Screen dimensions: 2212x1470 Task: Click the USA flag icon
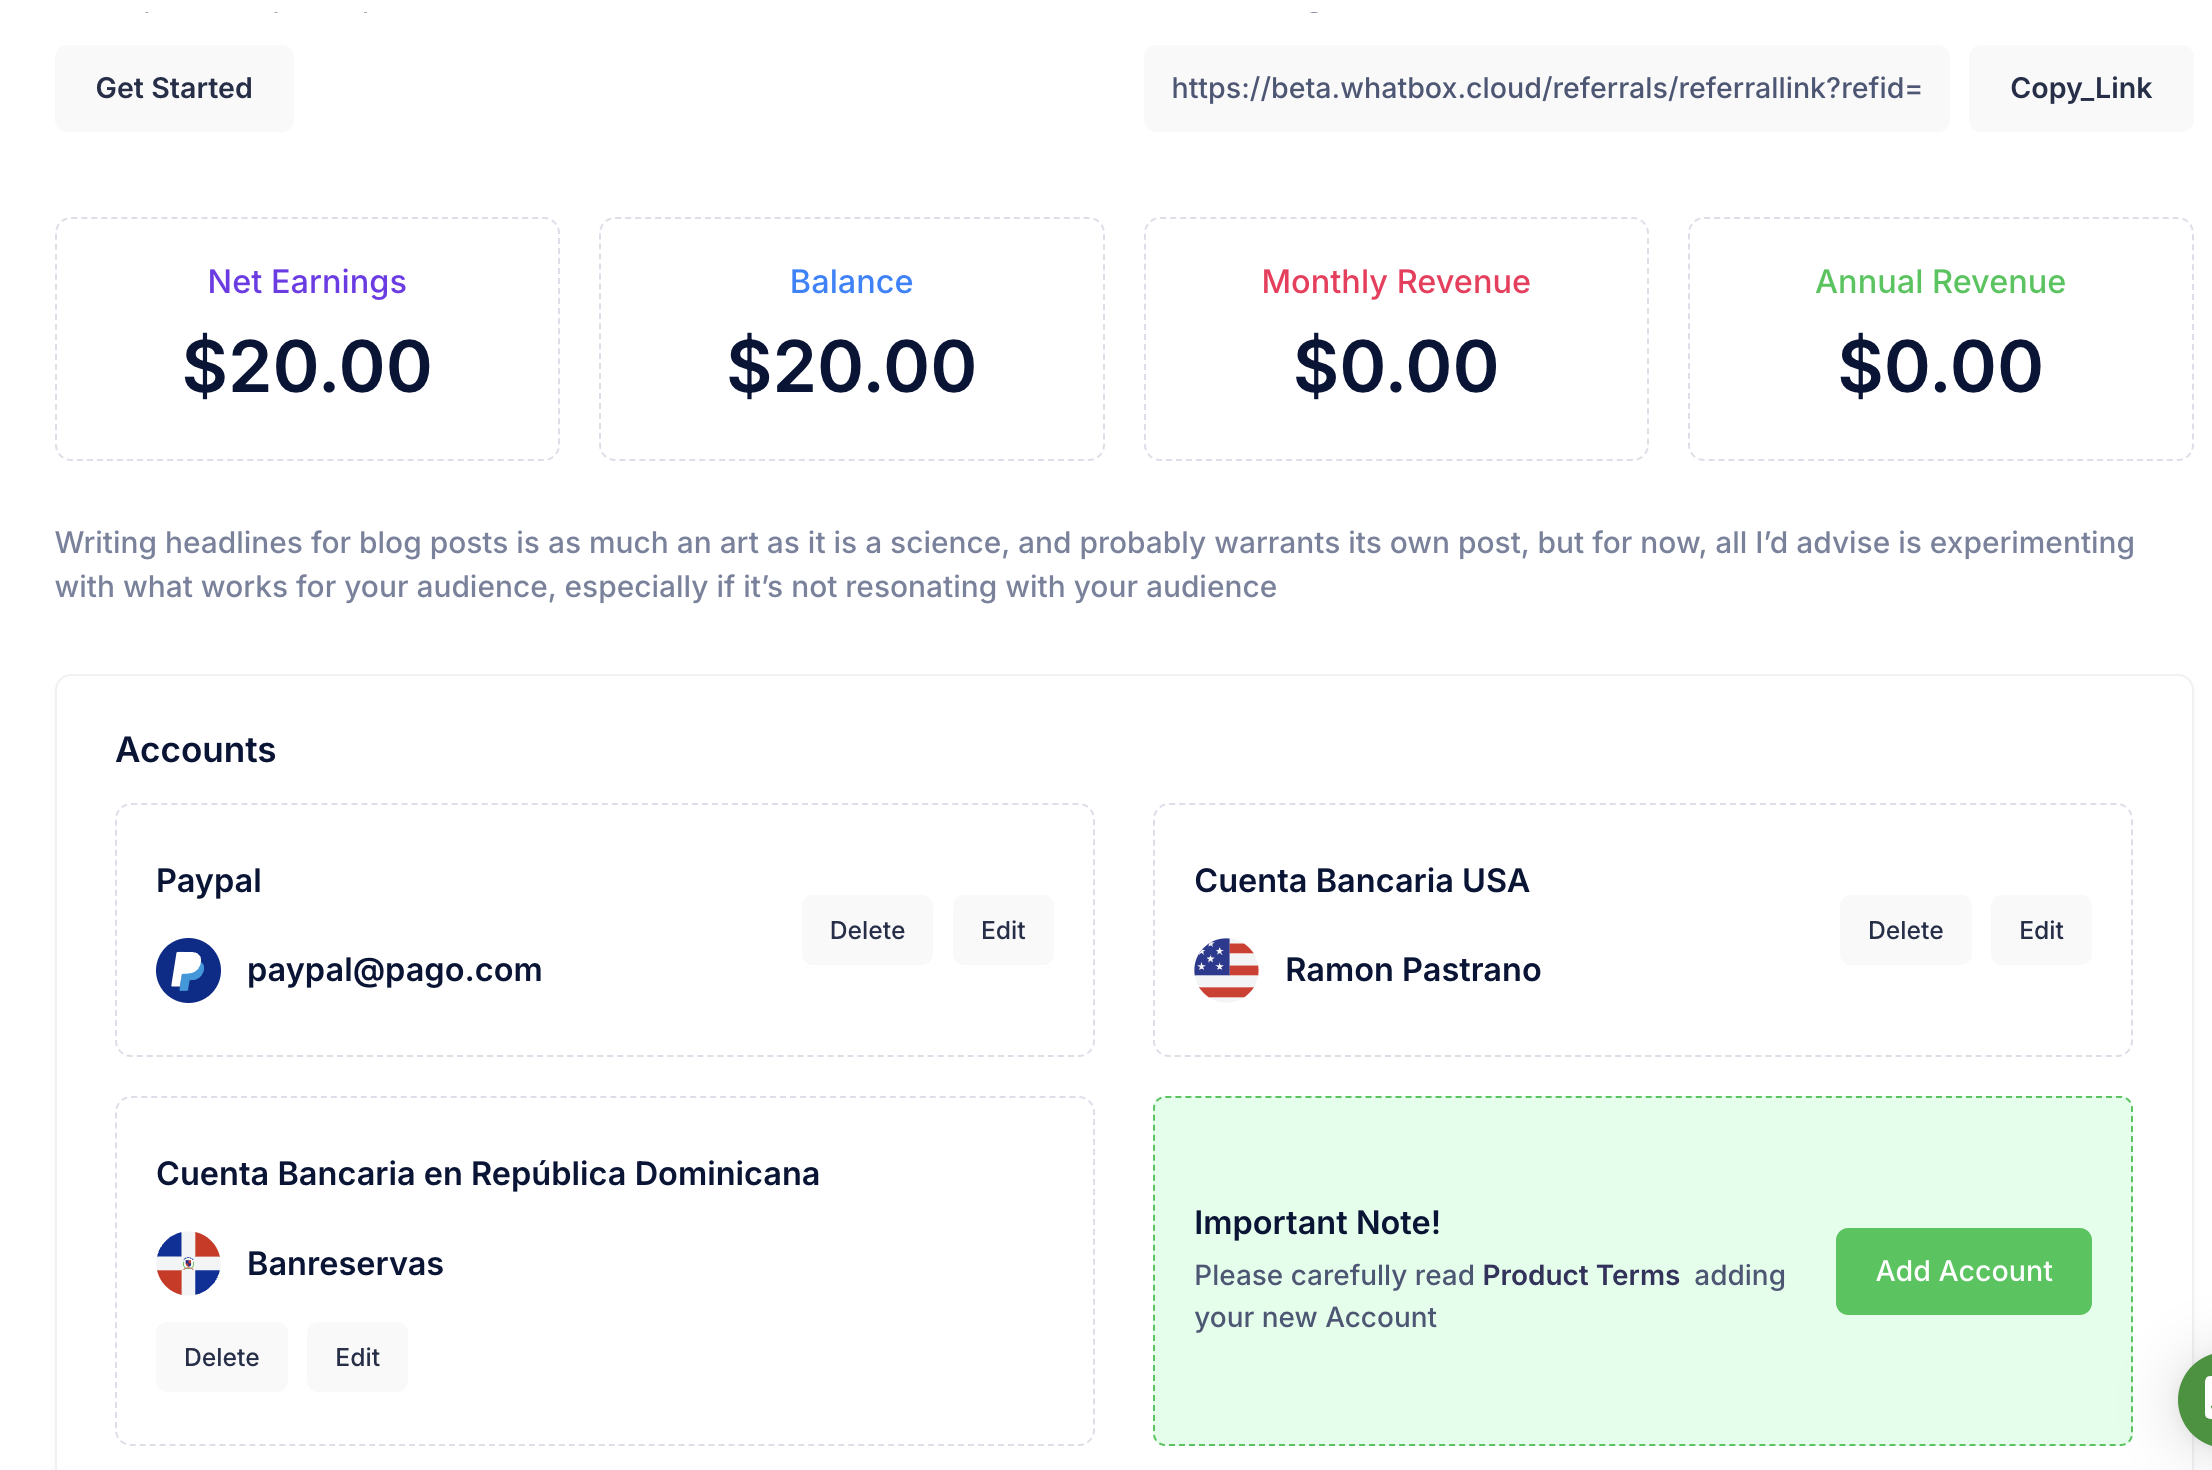(1226, 969)
